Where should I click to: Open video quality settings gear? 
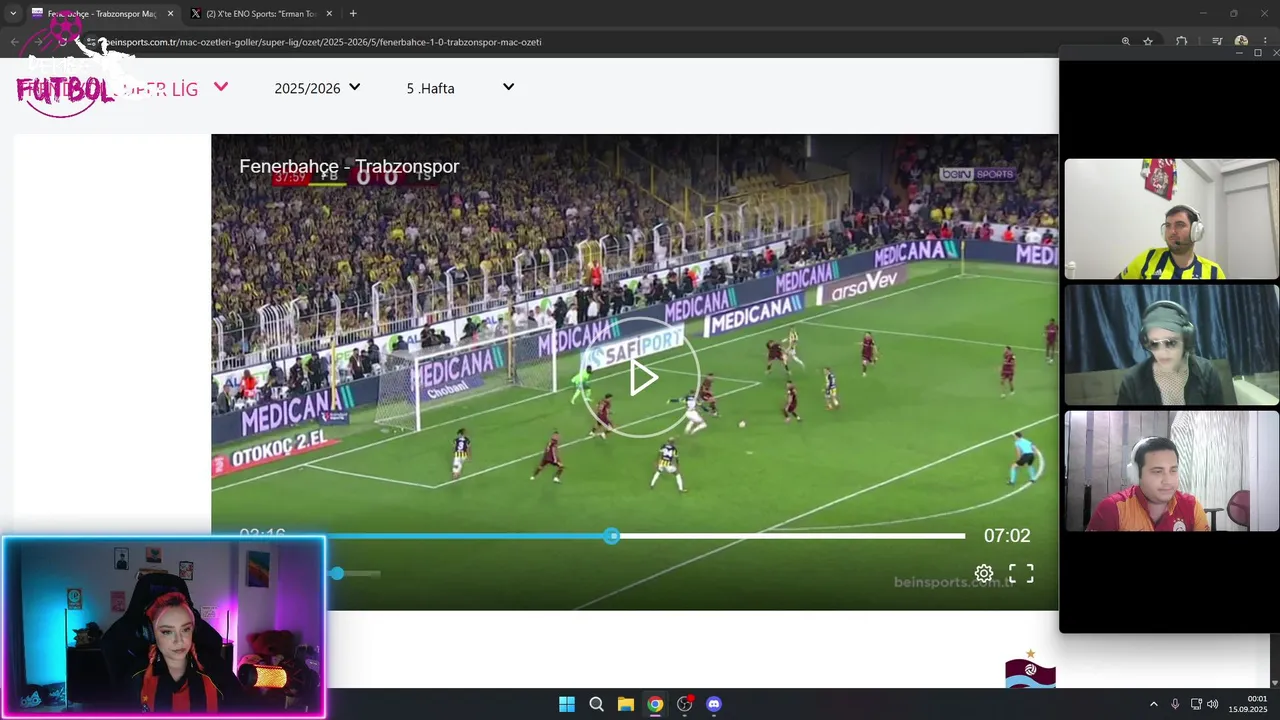(984, 573)
